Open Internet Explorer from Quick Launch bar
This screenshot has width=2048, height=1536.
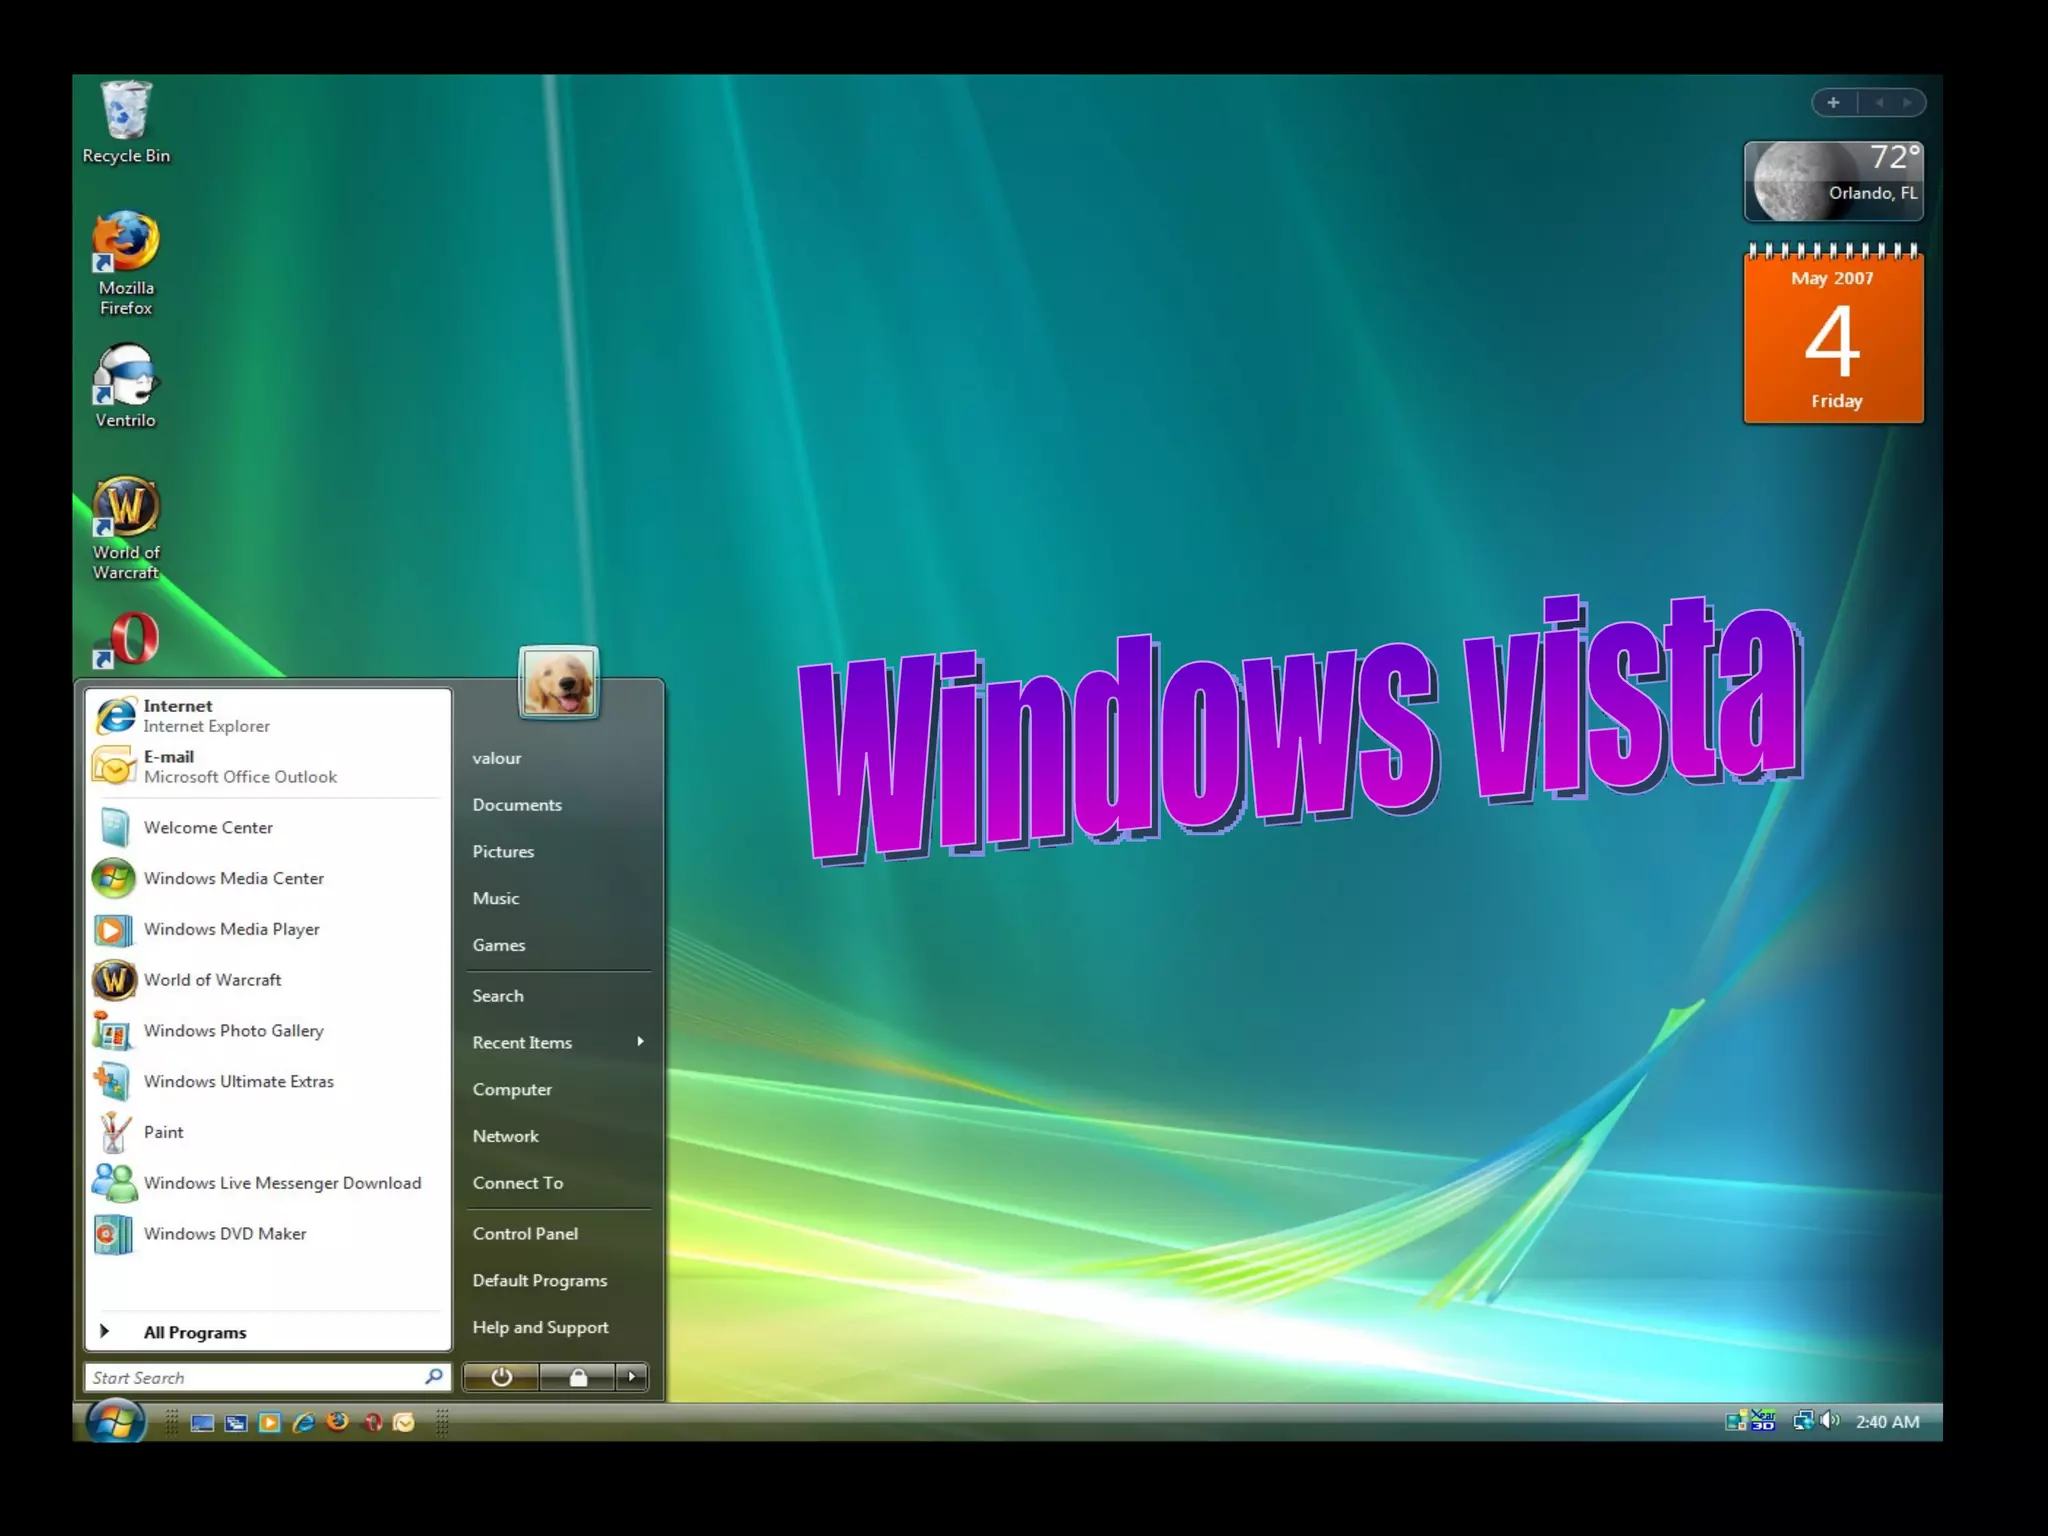click(304, 1422)
